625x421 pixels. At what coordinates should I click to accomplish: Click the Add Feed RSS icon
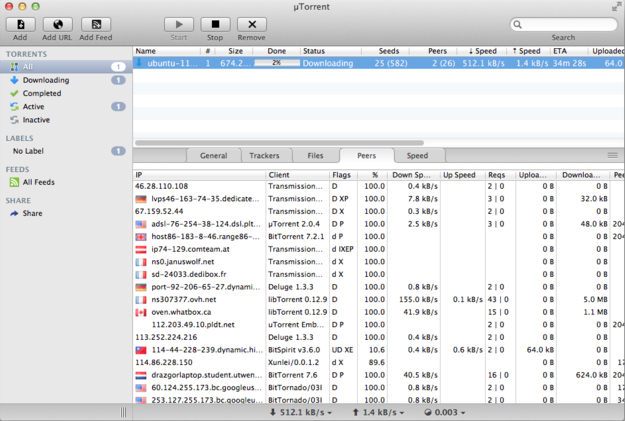[96, 24]
